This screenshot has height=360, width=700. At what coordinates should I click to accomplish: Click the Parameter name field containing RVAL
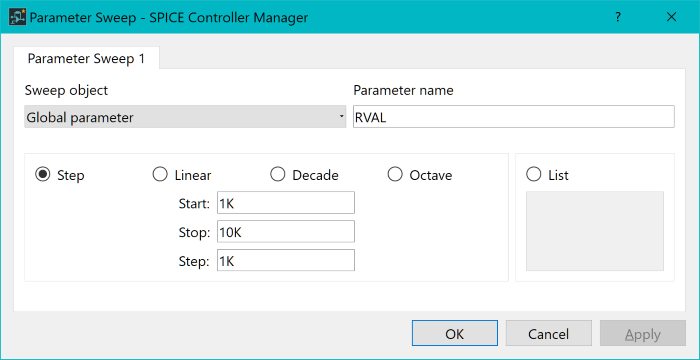click(514, 117)
